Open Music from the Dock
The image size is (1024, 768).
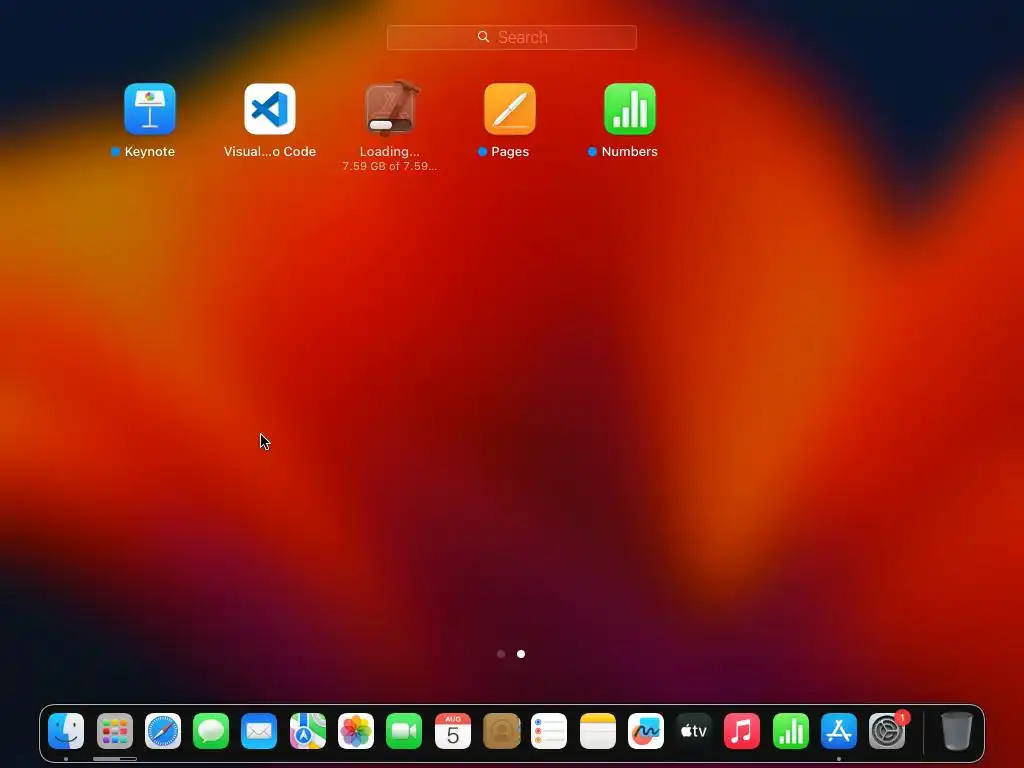tap(742, 731)
